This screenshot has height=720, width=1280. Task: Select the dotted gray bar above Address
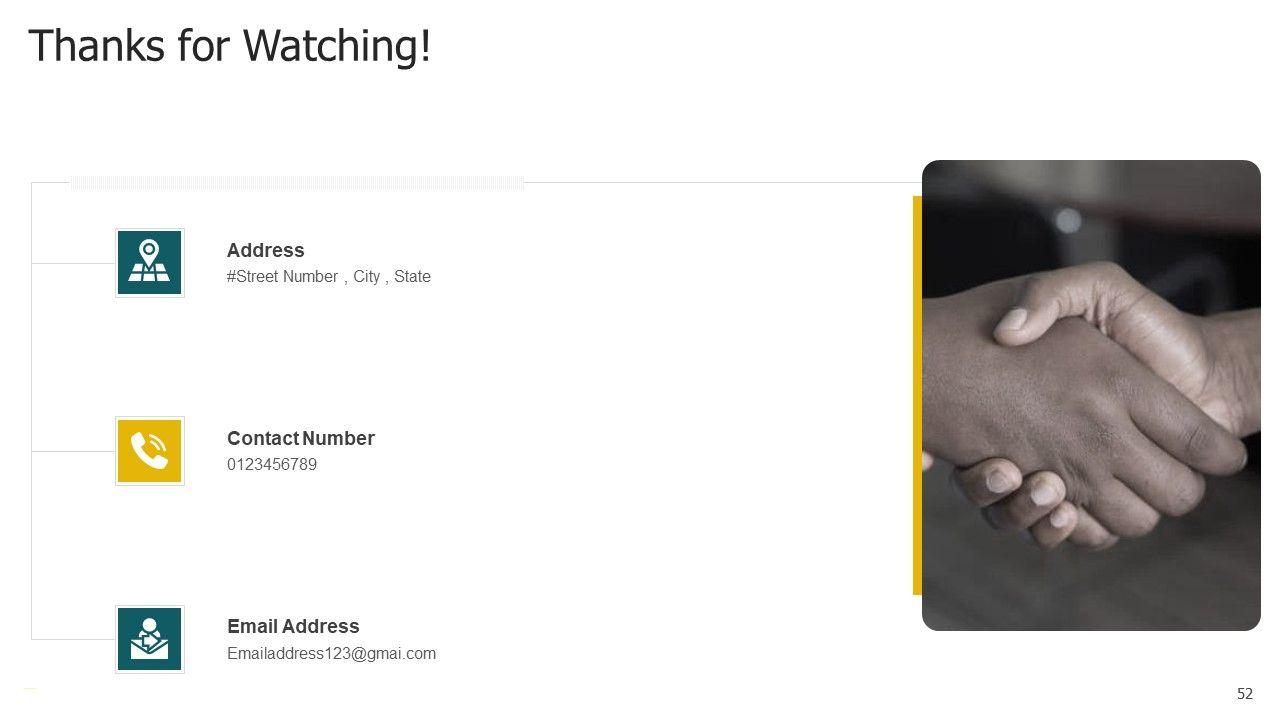click(x=296, y=183)
